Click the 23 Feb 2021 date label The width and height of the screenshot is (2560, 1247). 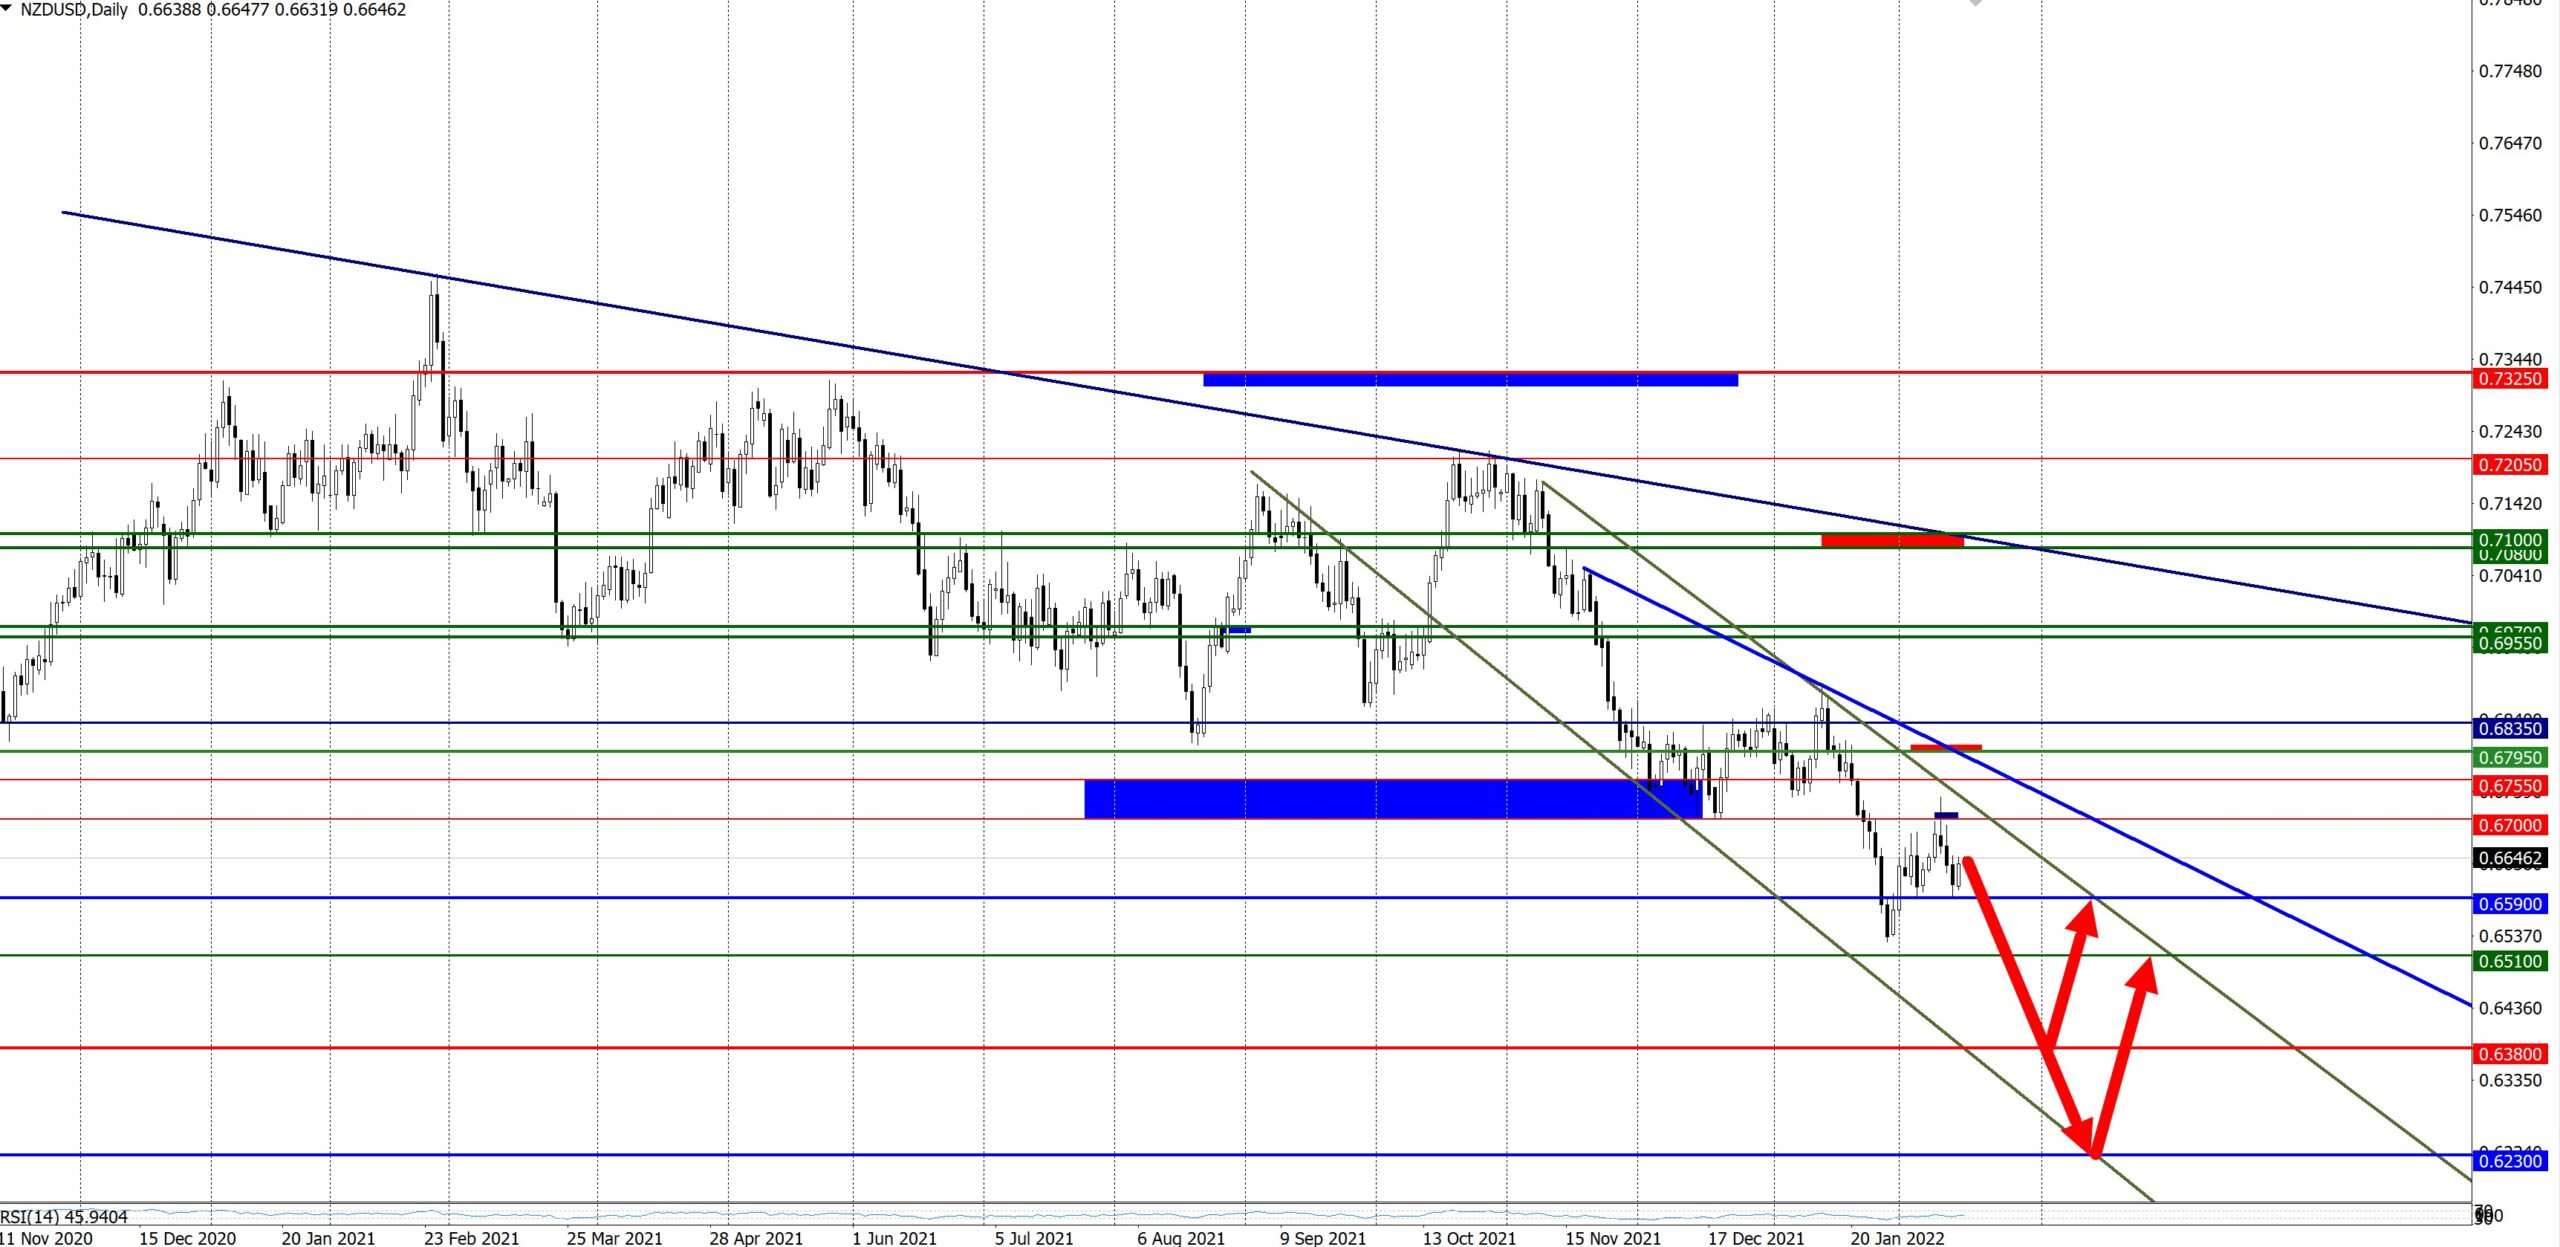pos(471,1238)
